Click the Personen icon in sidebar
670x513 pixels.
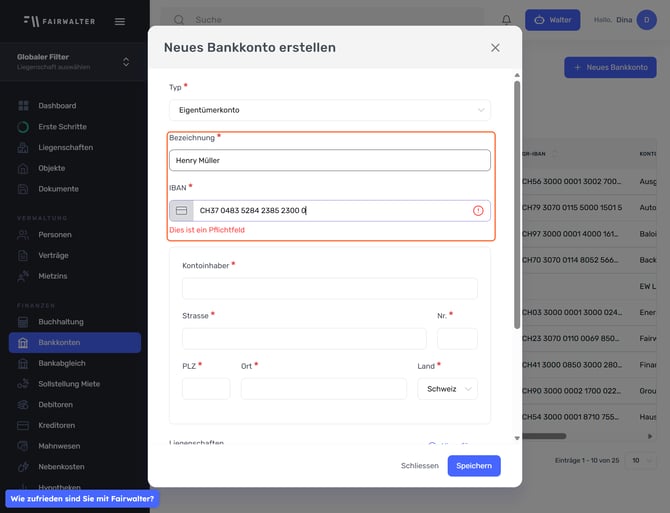pyautogui.click(x=23, y=235)
